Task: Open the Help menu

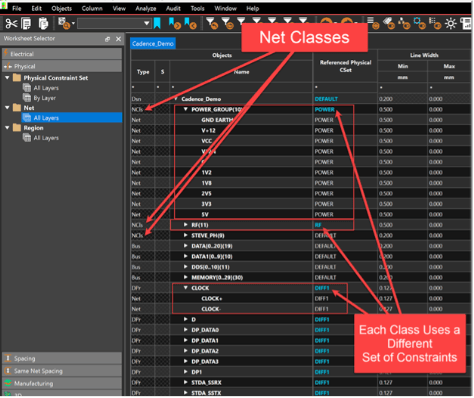Action: click(x=252, y=8)
